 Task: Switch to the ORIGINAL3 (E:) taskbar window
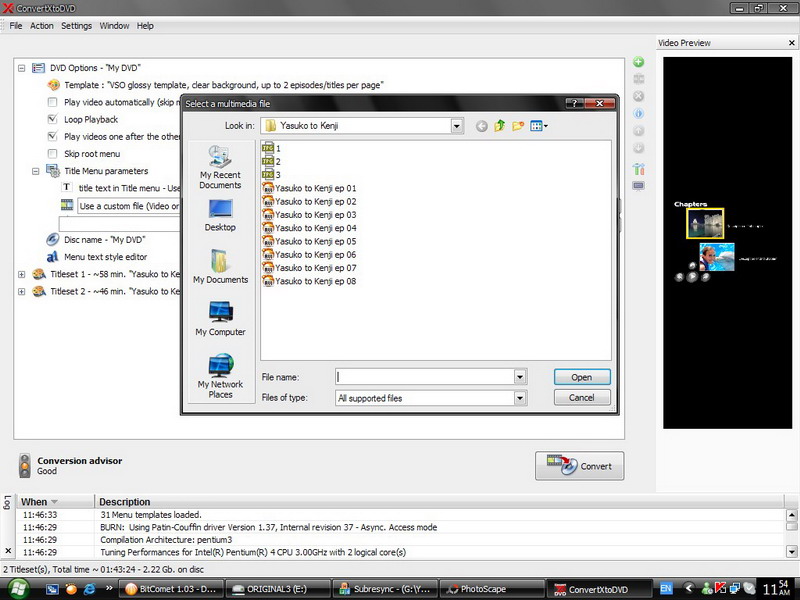[x=278, y=589]
